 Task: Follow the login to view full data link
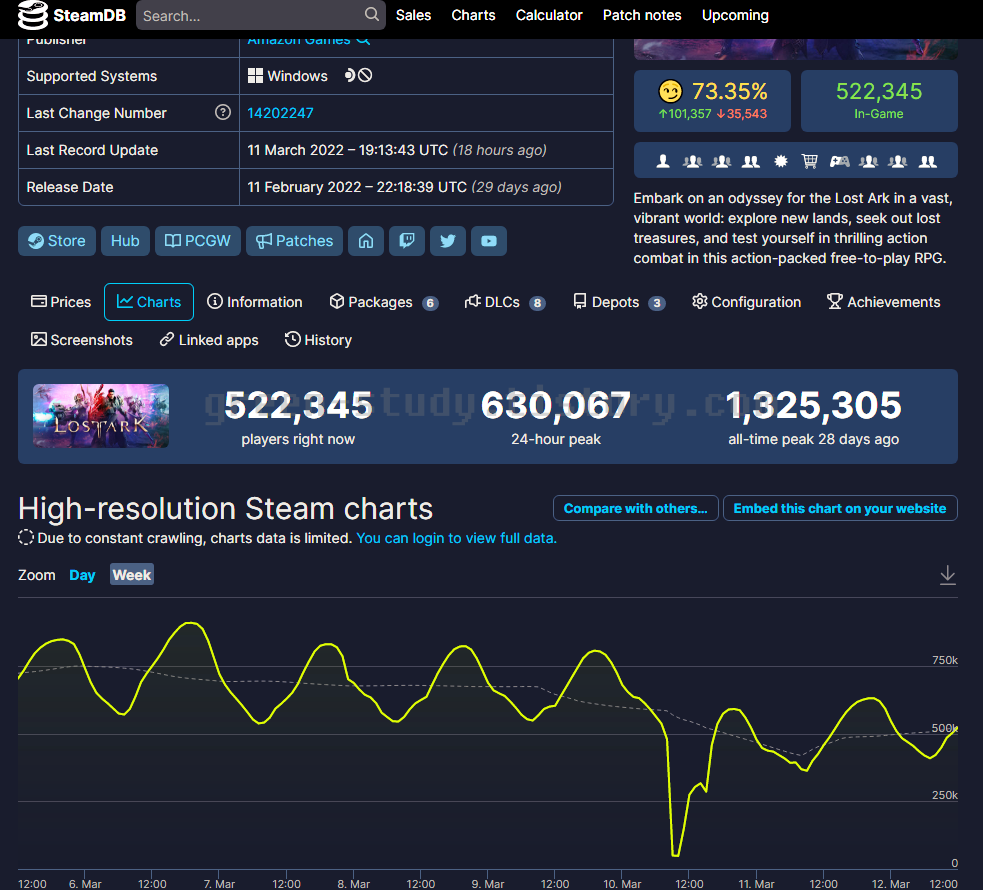coord(456,538)
